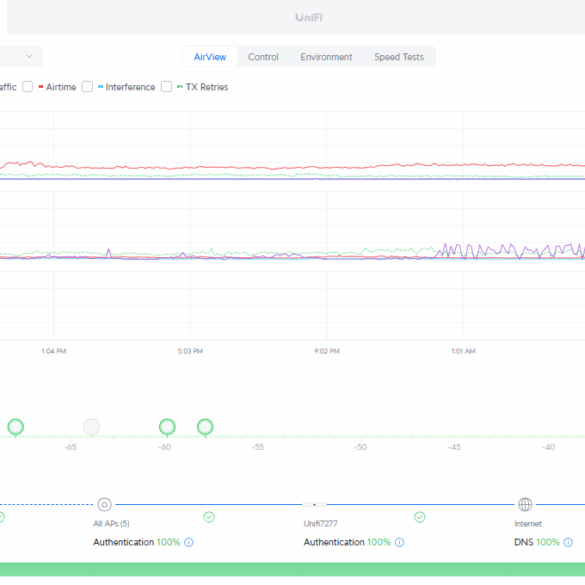Click the Unifi7277 device label
585x585 pixels.
tap(320, 523)
